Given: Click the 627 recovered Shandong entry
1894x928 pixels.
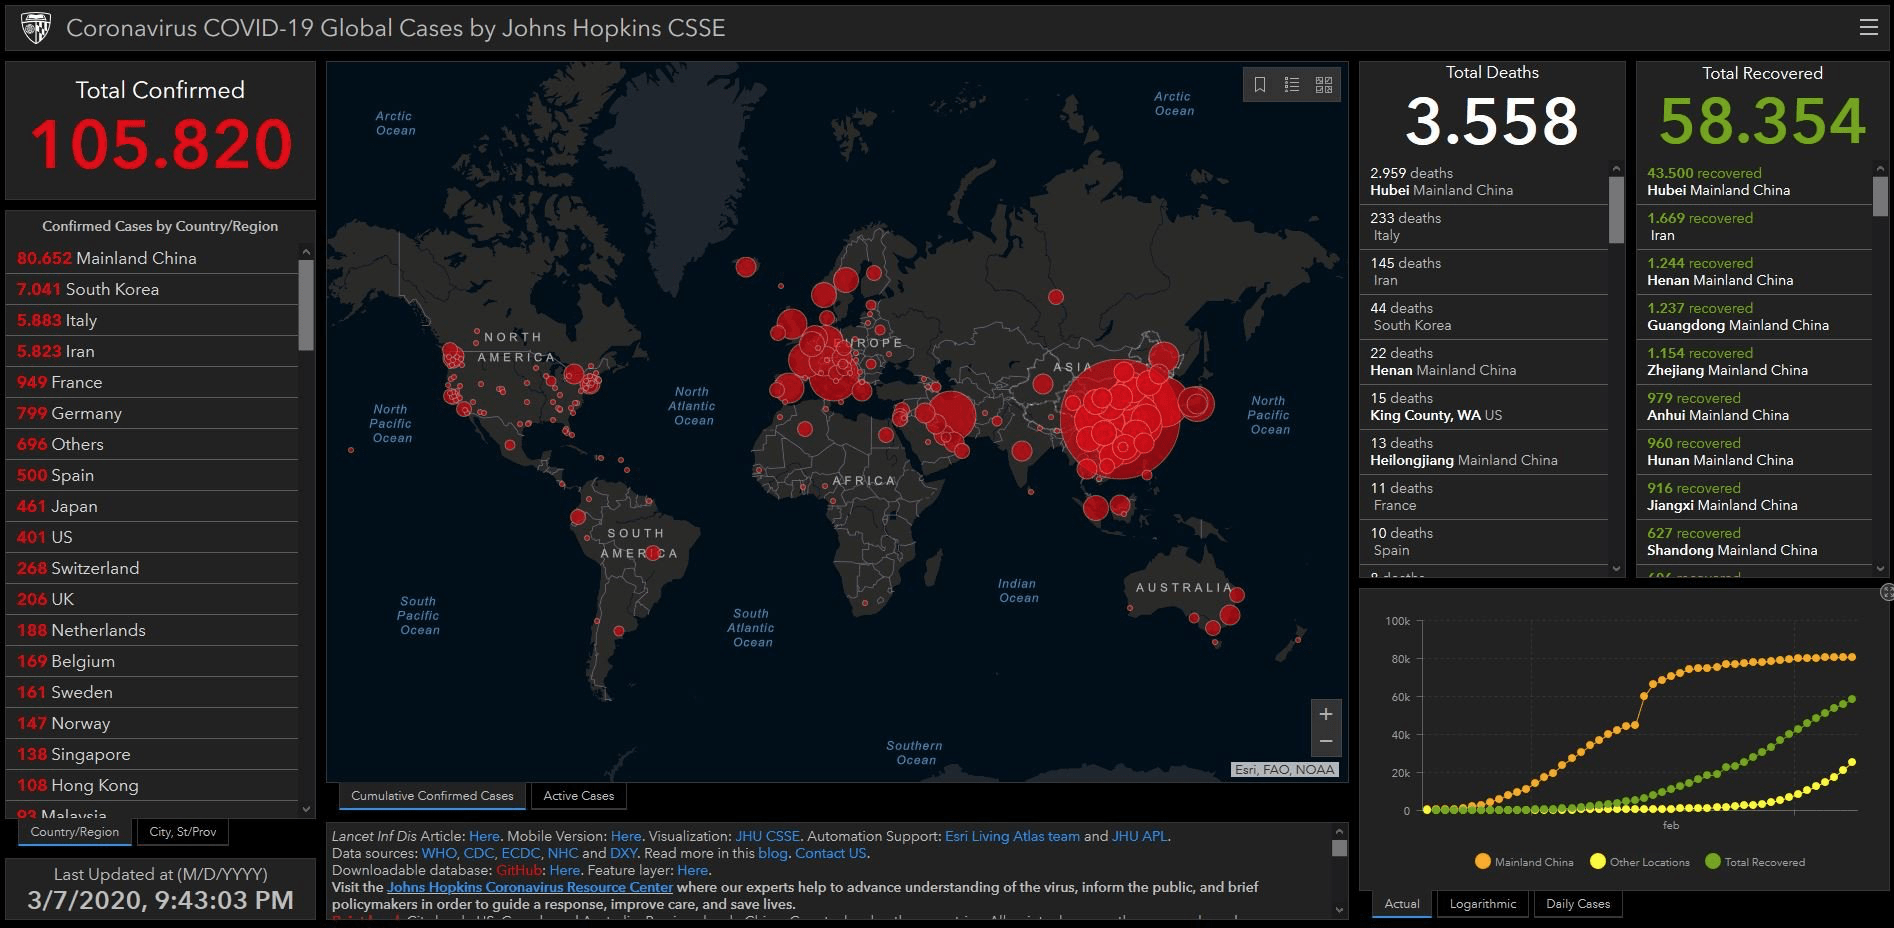Looking at the screenshot, I should pyautogui.click(x=1755, y=542).
